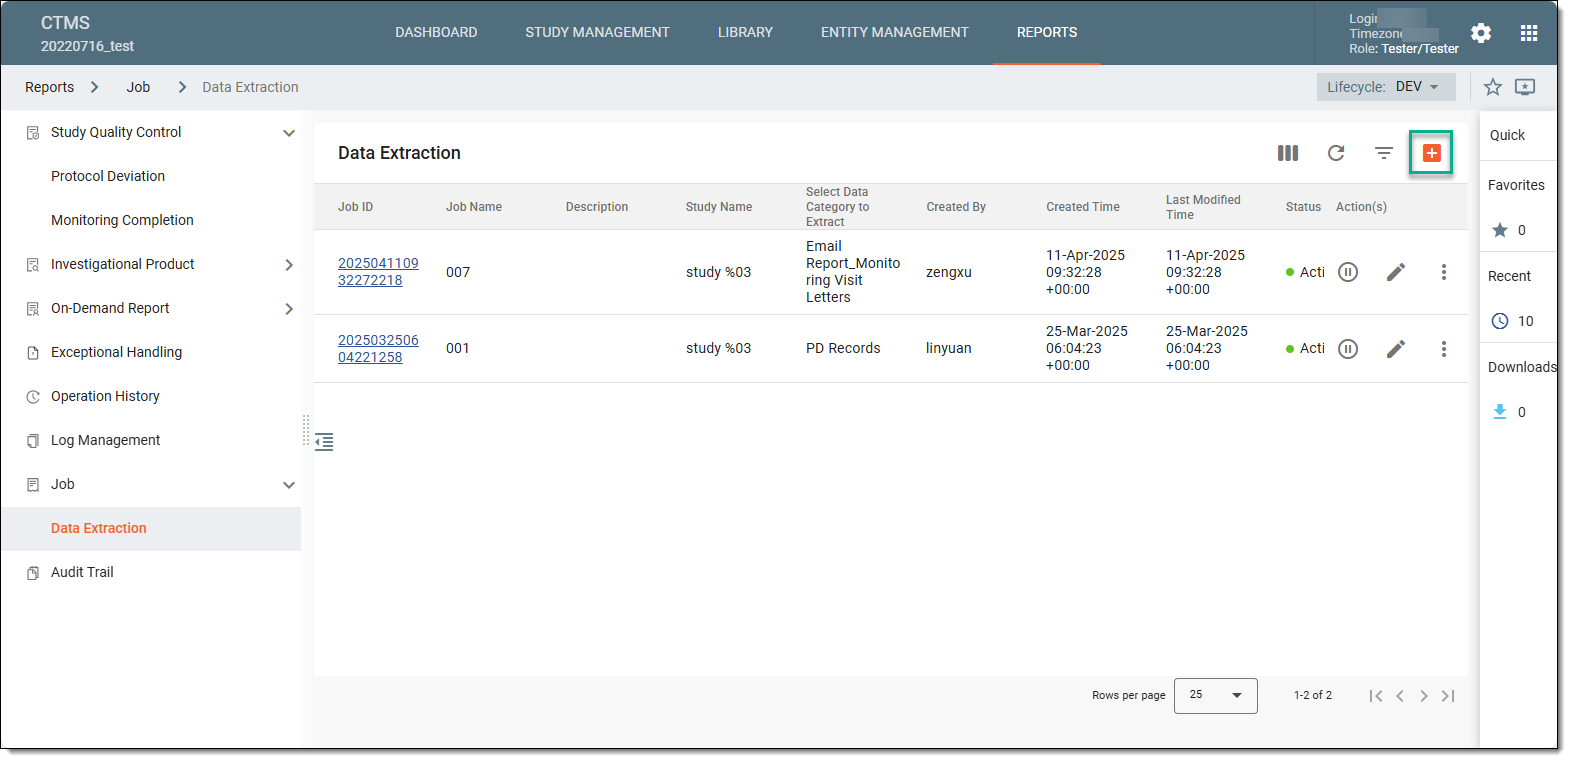Go to first page of results
The image size is (1570, 761).
click(1376, 696)
